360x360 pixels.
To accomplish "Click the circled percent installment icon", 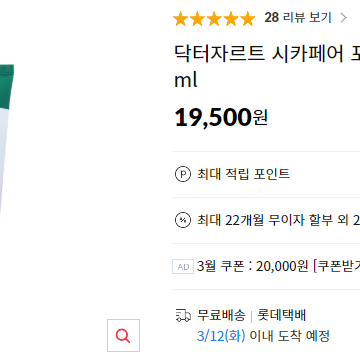I will [183, 220].
